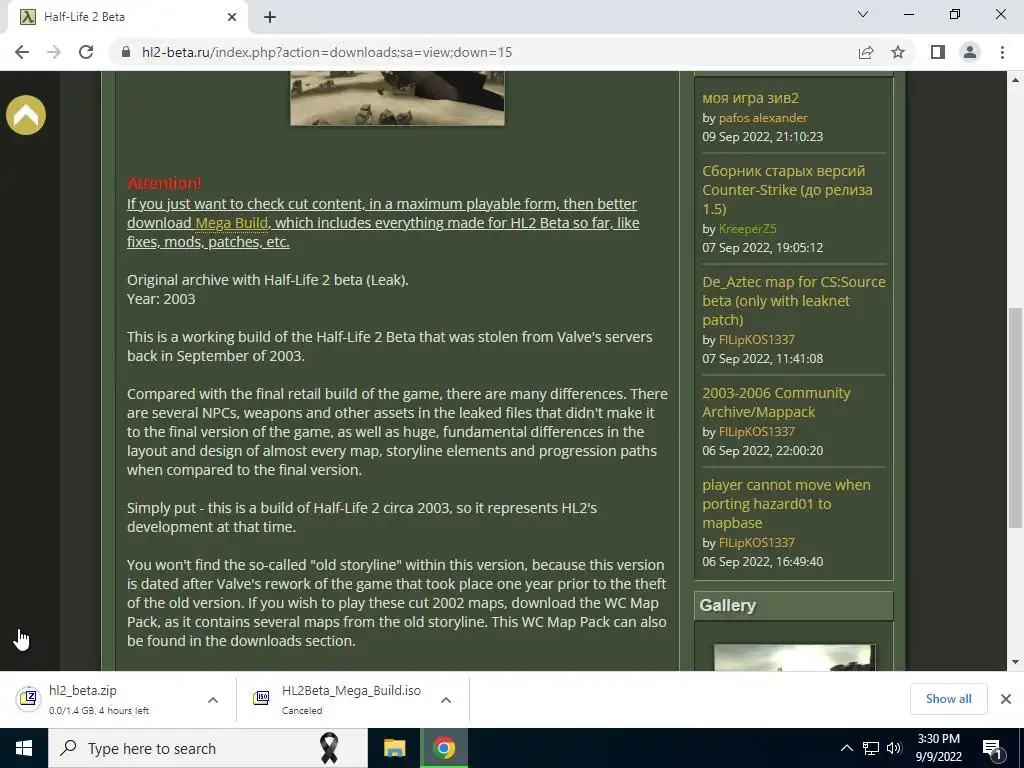Click the Gallery section header
The image size is (1024, 768).
coord(793,605)
